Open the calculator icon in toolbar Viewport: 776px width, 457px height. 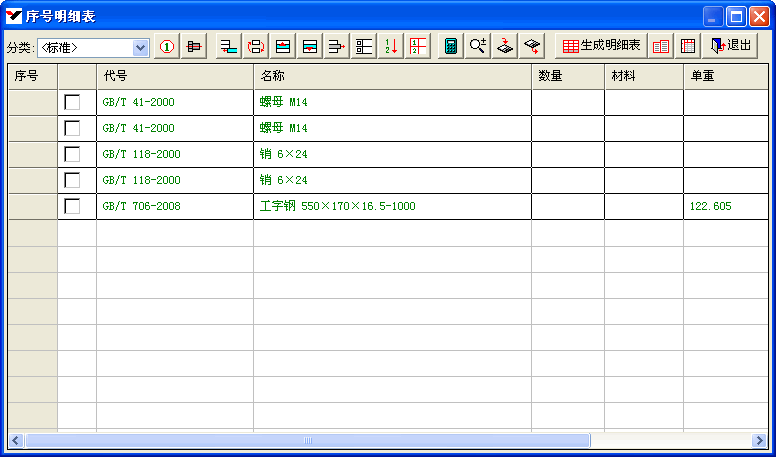point(451,46)
